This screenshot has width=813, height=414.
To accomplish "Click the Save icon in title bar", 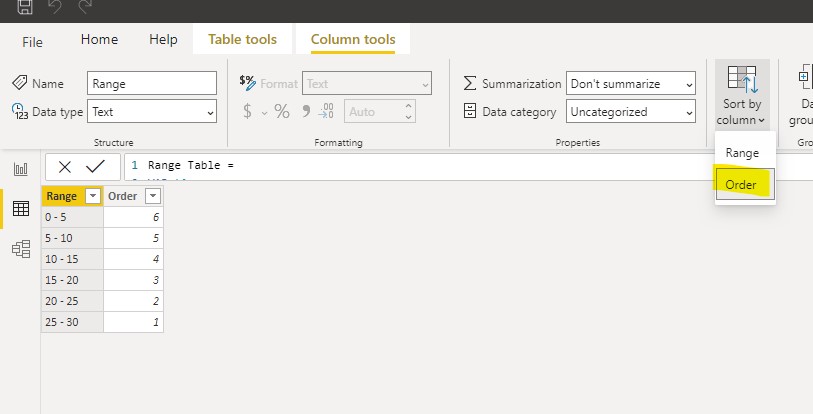I will tap(24, 6).
